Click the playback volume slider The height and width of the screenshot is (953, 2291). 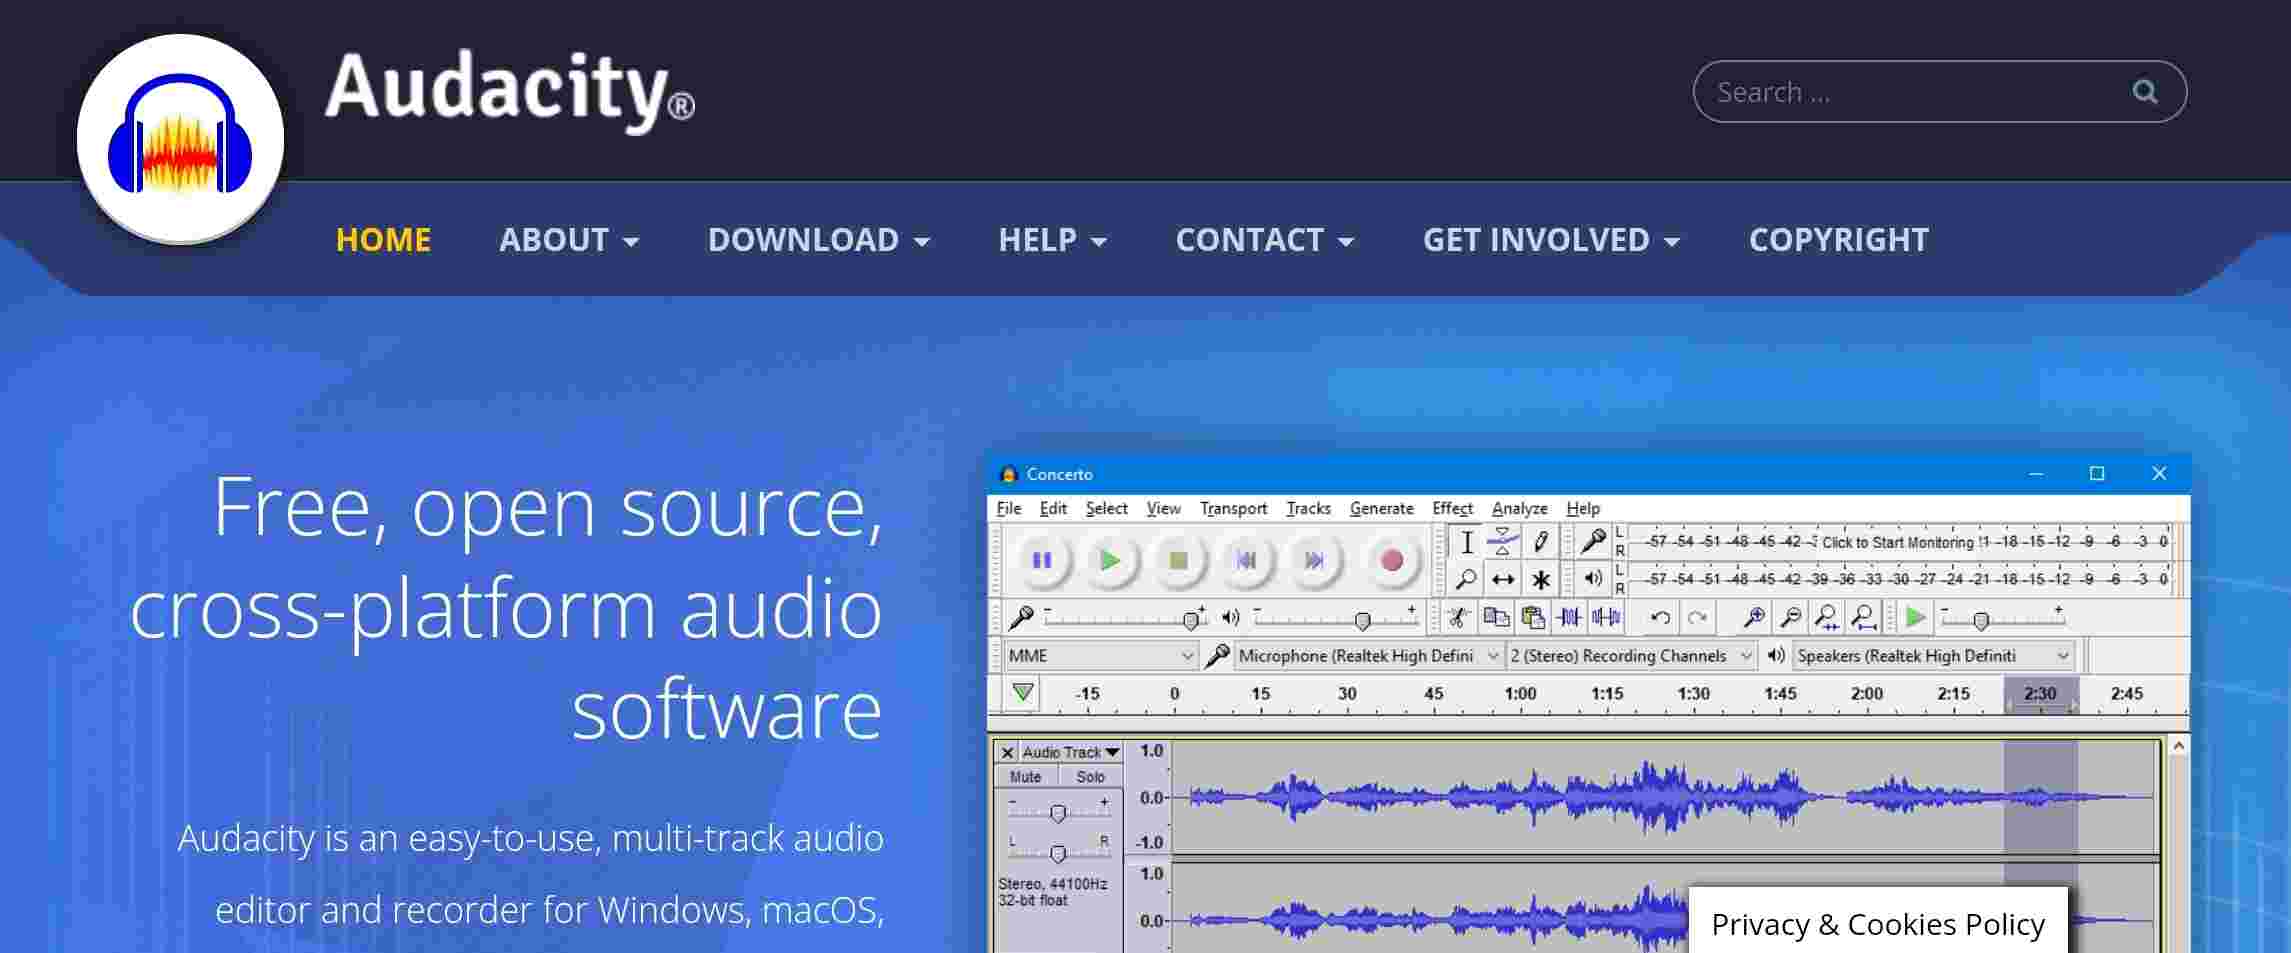tap(1335, 618)
